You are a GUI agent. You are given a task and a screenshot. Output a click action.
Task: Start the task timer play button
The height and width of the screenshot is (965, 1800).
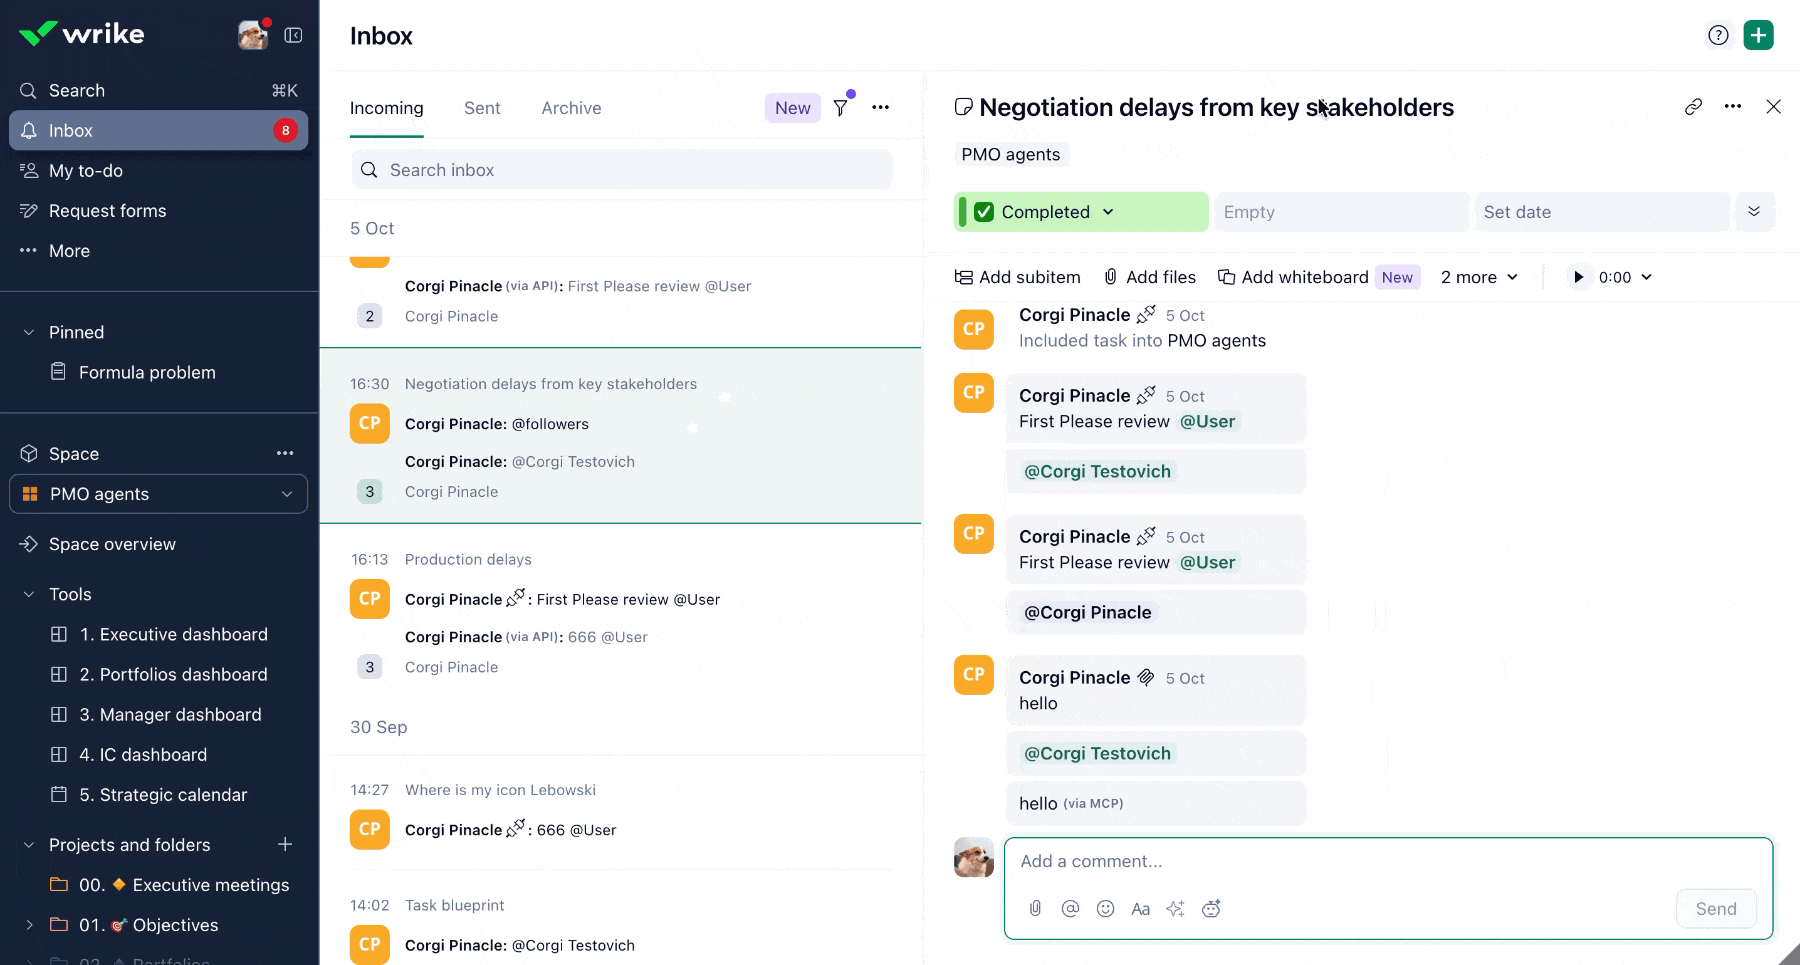point(1578,277)
